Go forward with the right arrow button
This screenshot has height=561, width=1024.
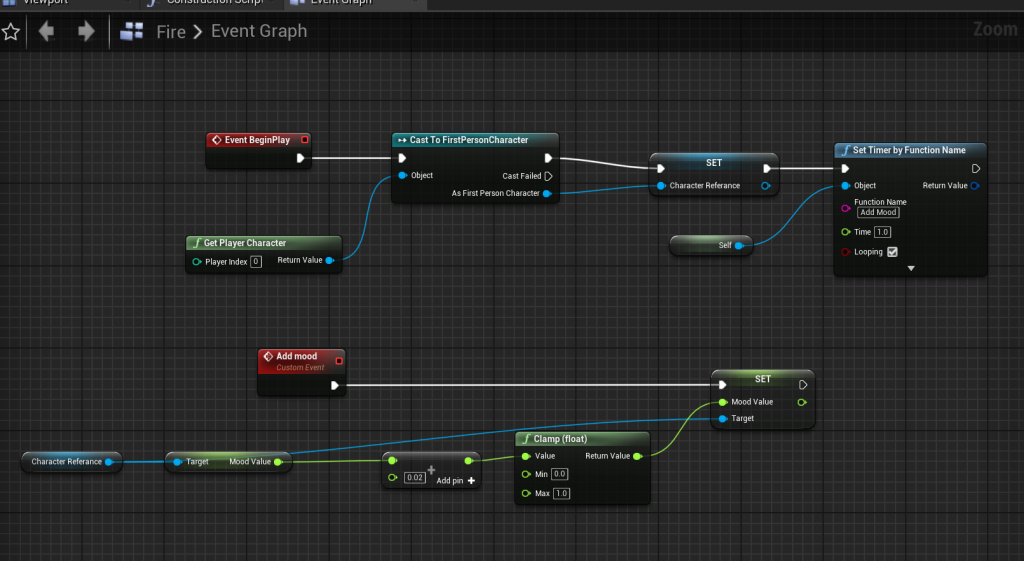click(86, 31)
